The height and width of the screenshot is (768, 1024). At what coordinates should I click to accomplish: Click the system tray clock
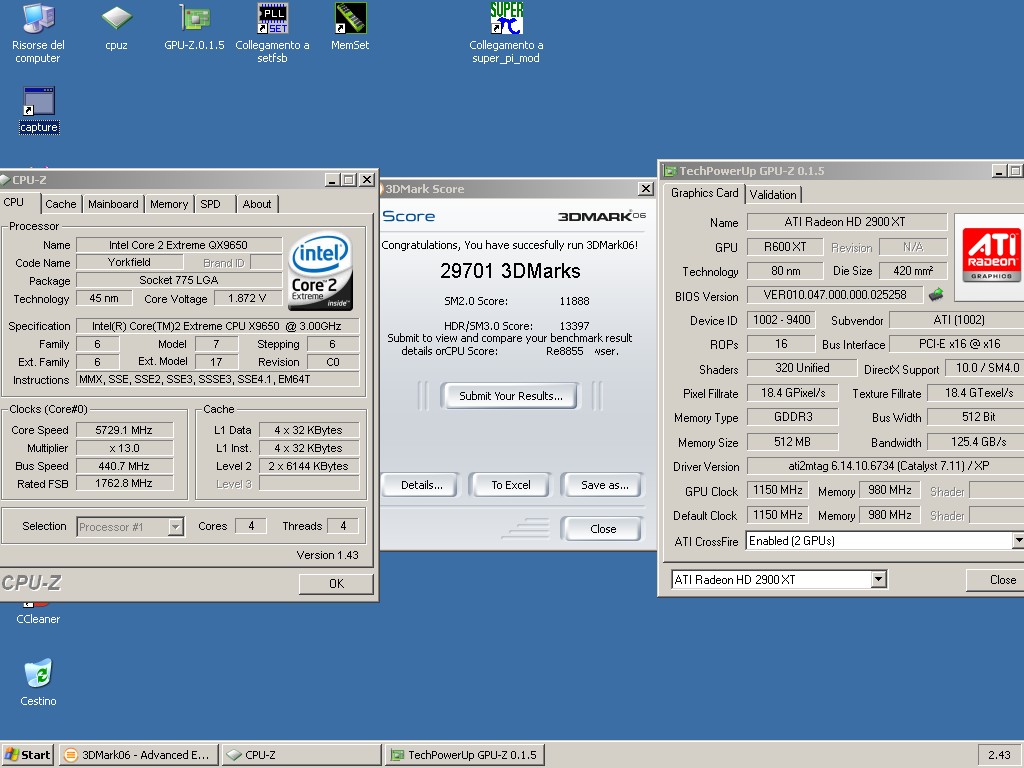click(999, 755)
